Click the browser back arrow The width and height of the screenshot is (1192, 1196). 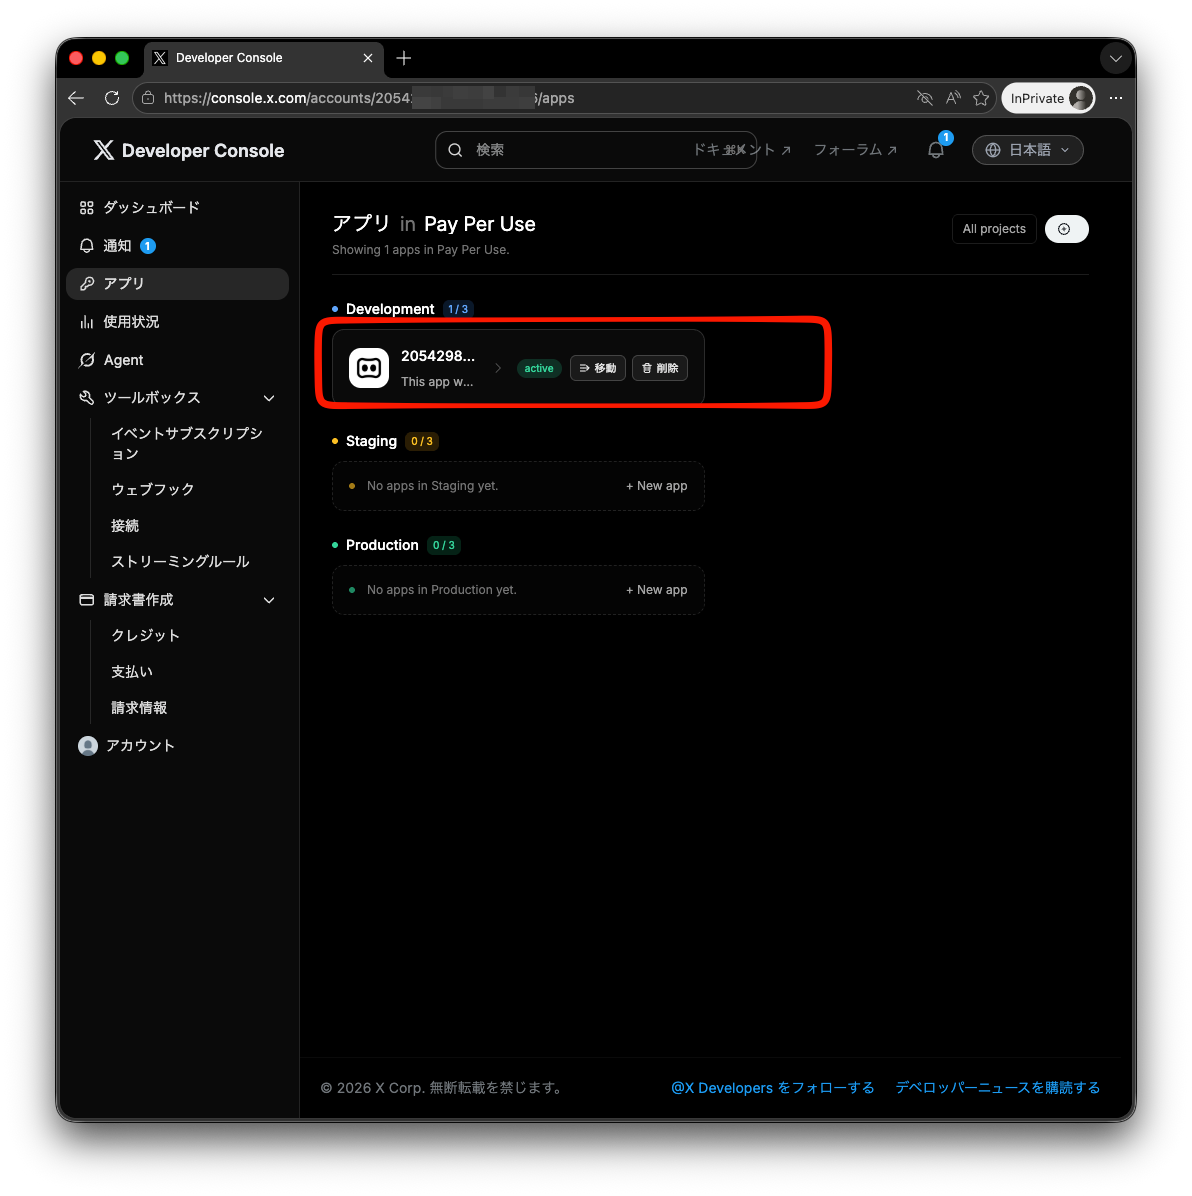pos(76,98)
